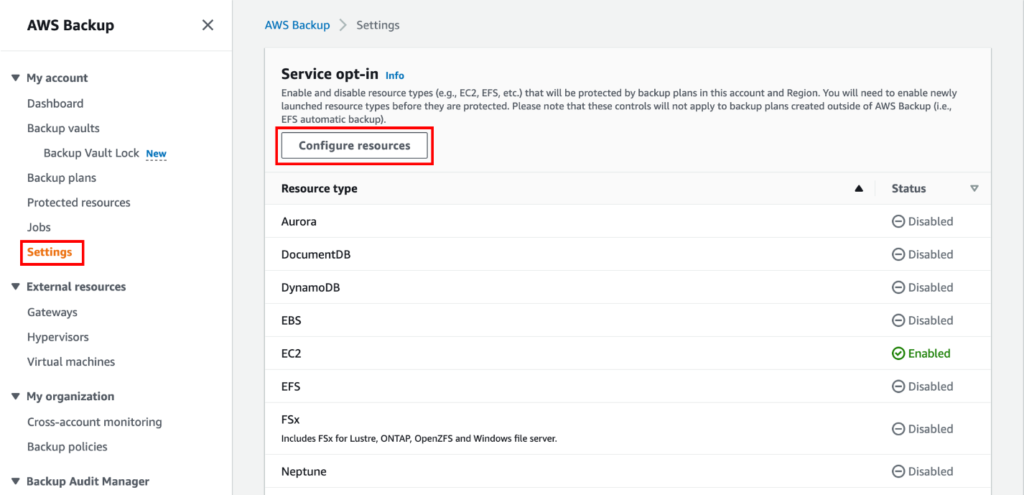Select the Neptune resource row
The image size is (1024, 495).
click(628, 471)
